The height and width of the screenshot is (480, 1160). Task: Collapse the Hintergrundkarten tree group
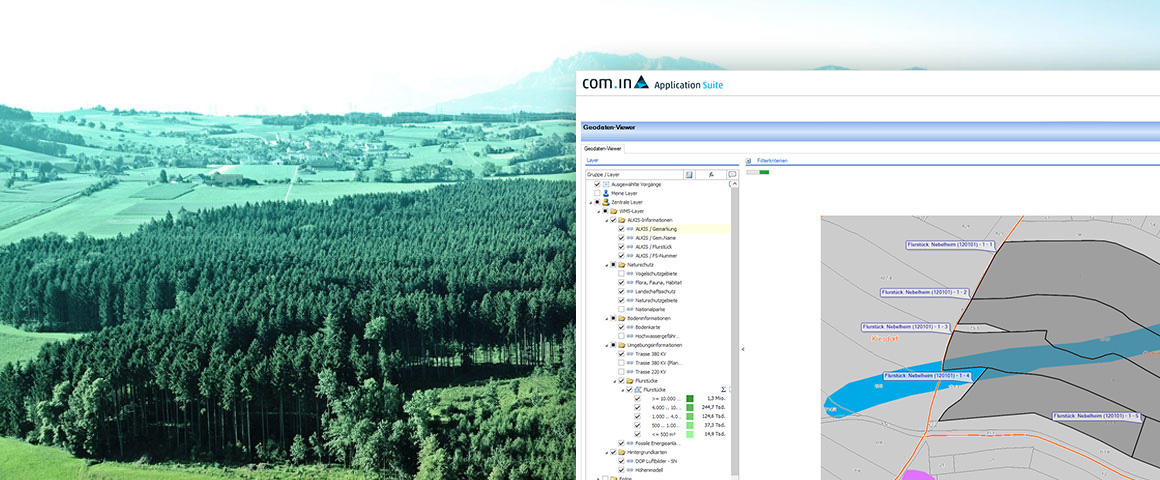(606, 452)
